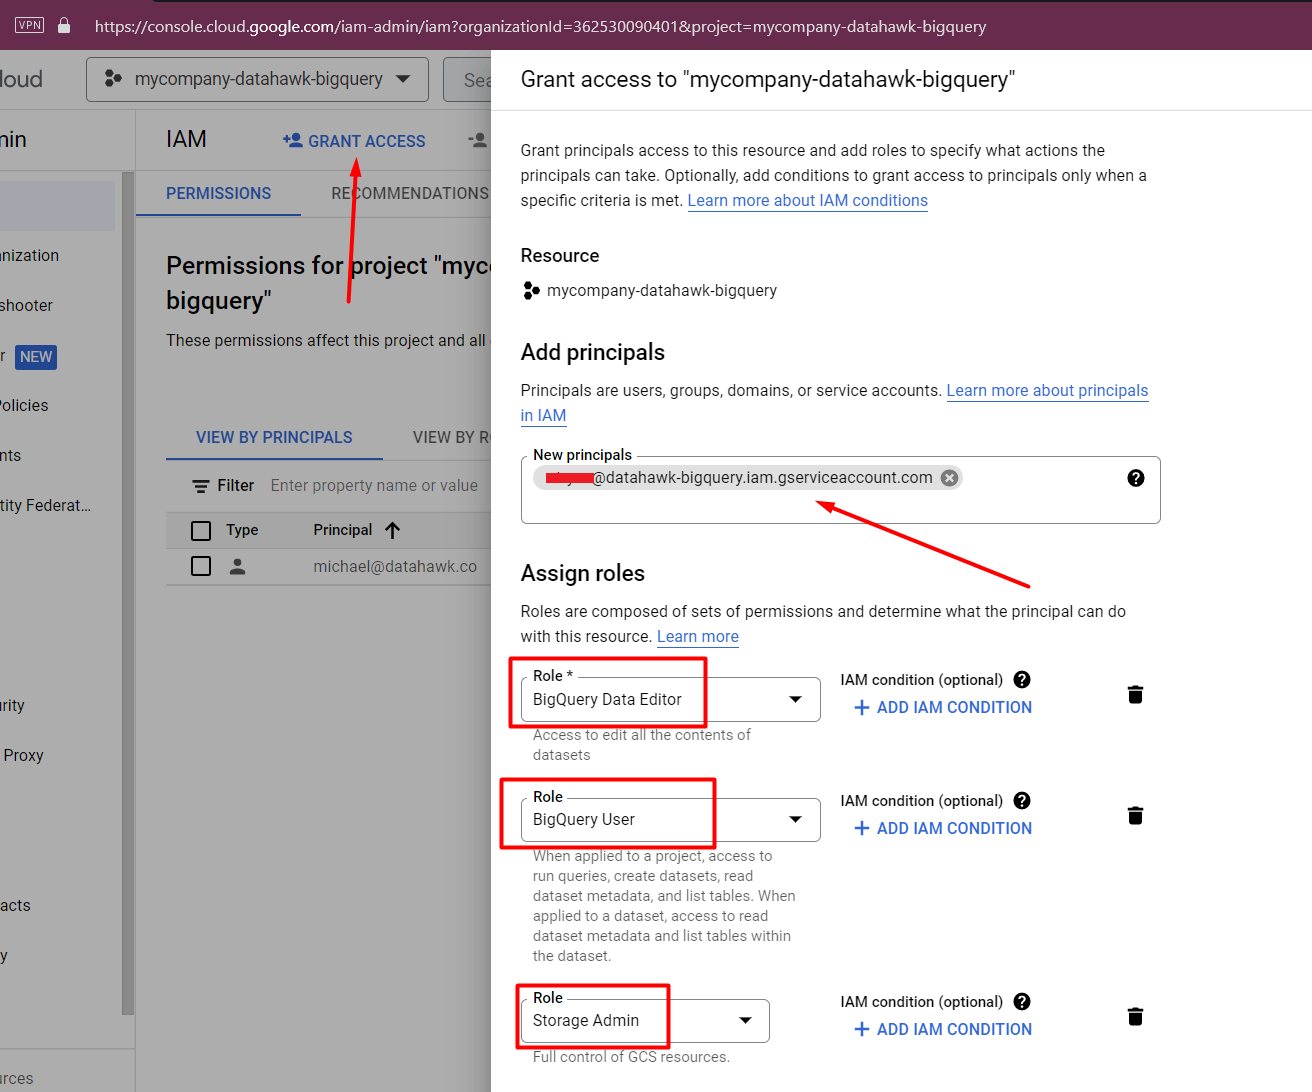Click the filter property name input
This screenshot has width=1312, height=1092.
[x=374, y=485]
